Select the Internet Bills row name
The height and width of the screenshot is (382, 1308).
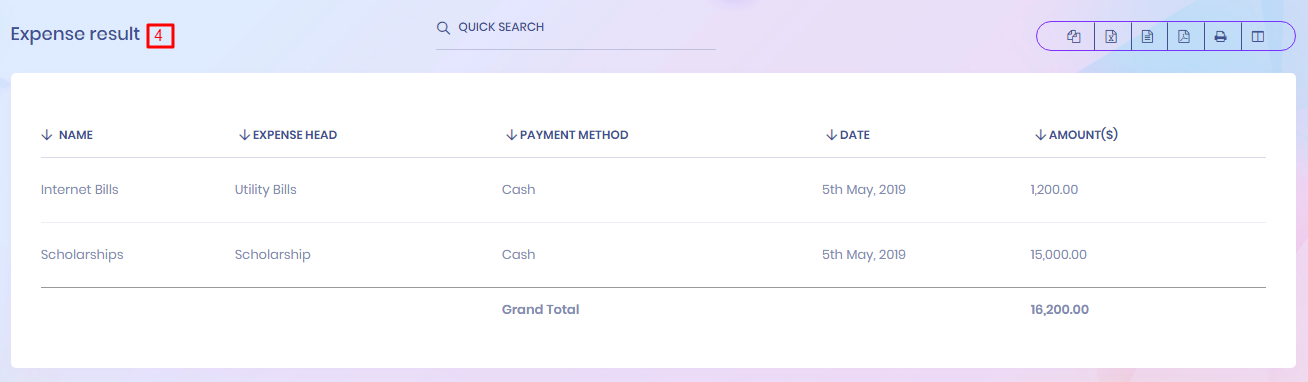[x=80, y=189]
